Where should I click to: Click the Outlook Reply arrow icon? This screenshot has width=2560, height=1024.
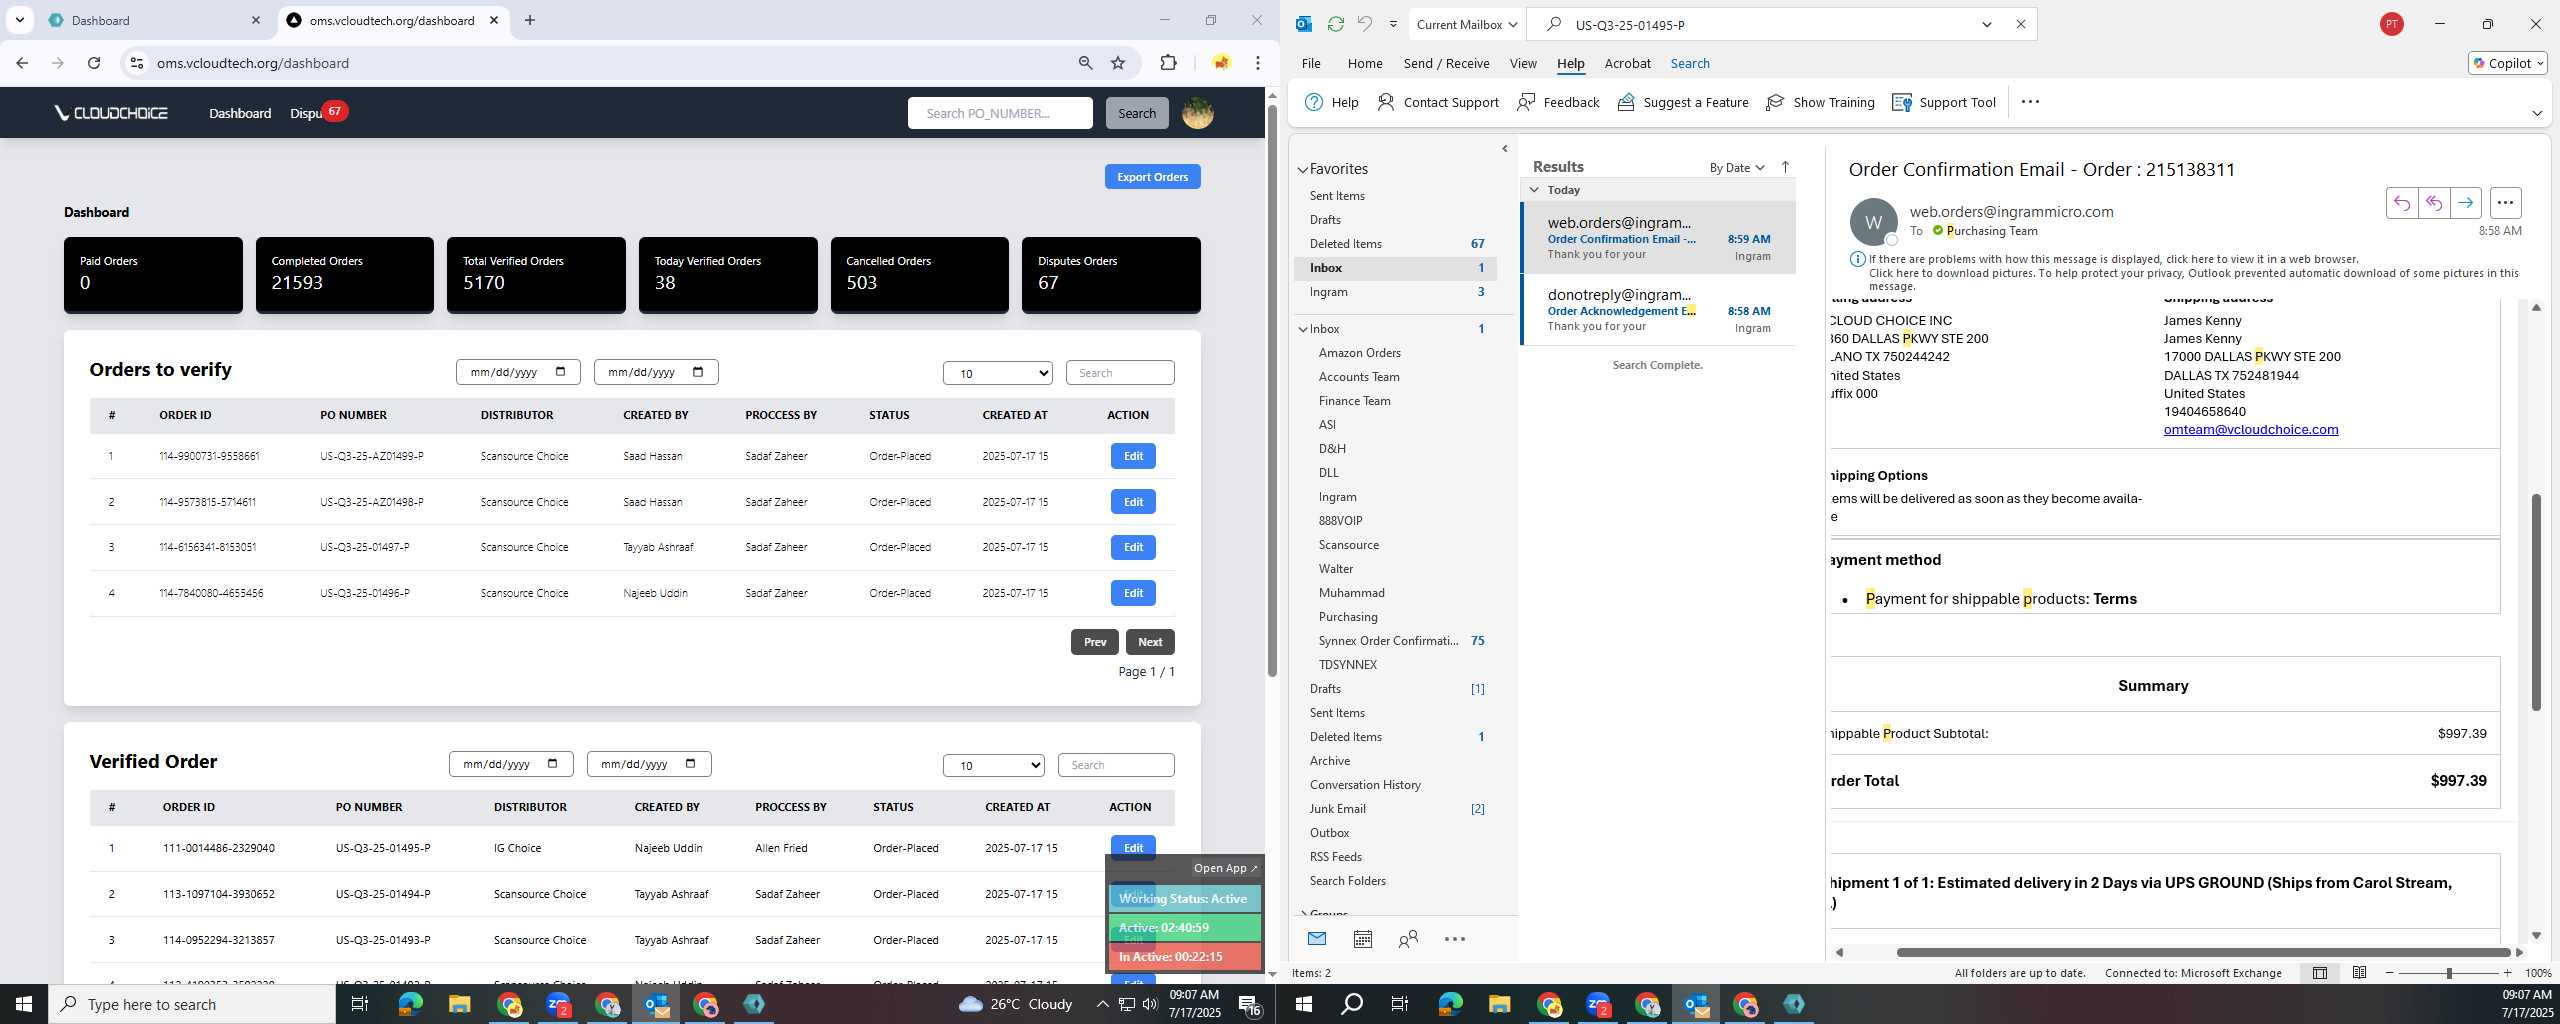coord(2401,203)
